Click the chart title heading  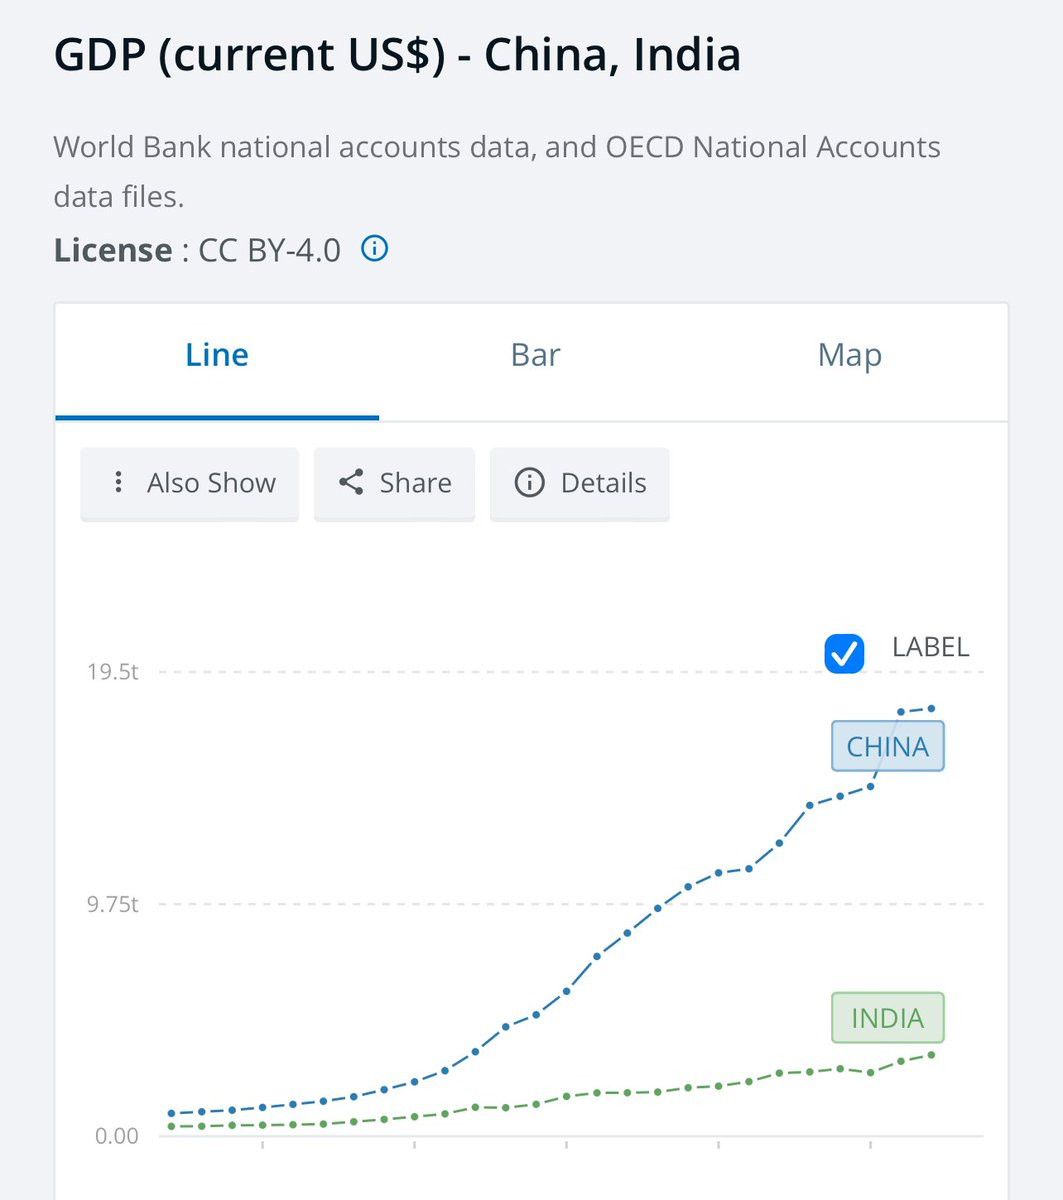[x=397, y=54]
